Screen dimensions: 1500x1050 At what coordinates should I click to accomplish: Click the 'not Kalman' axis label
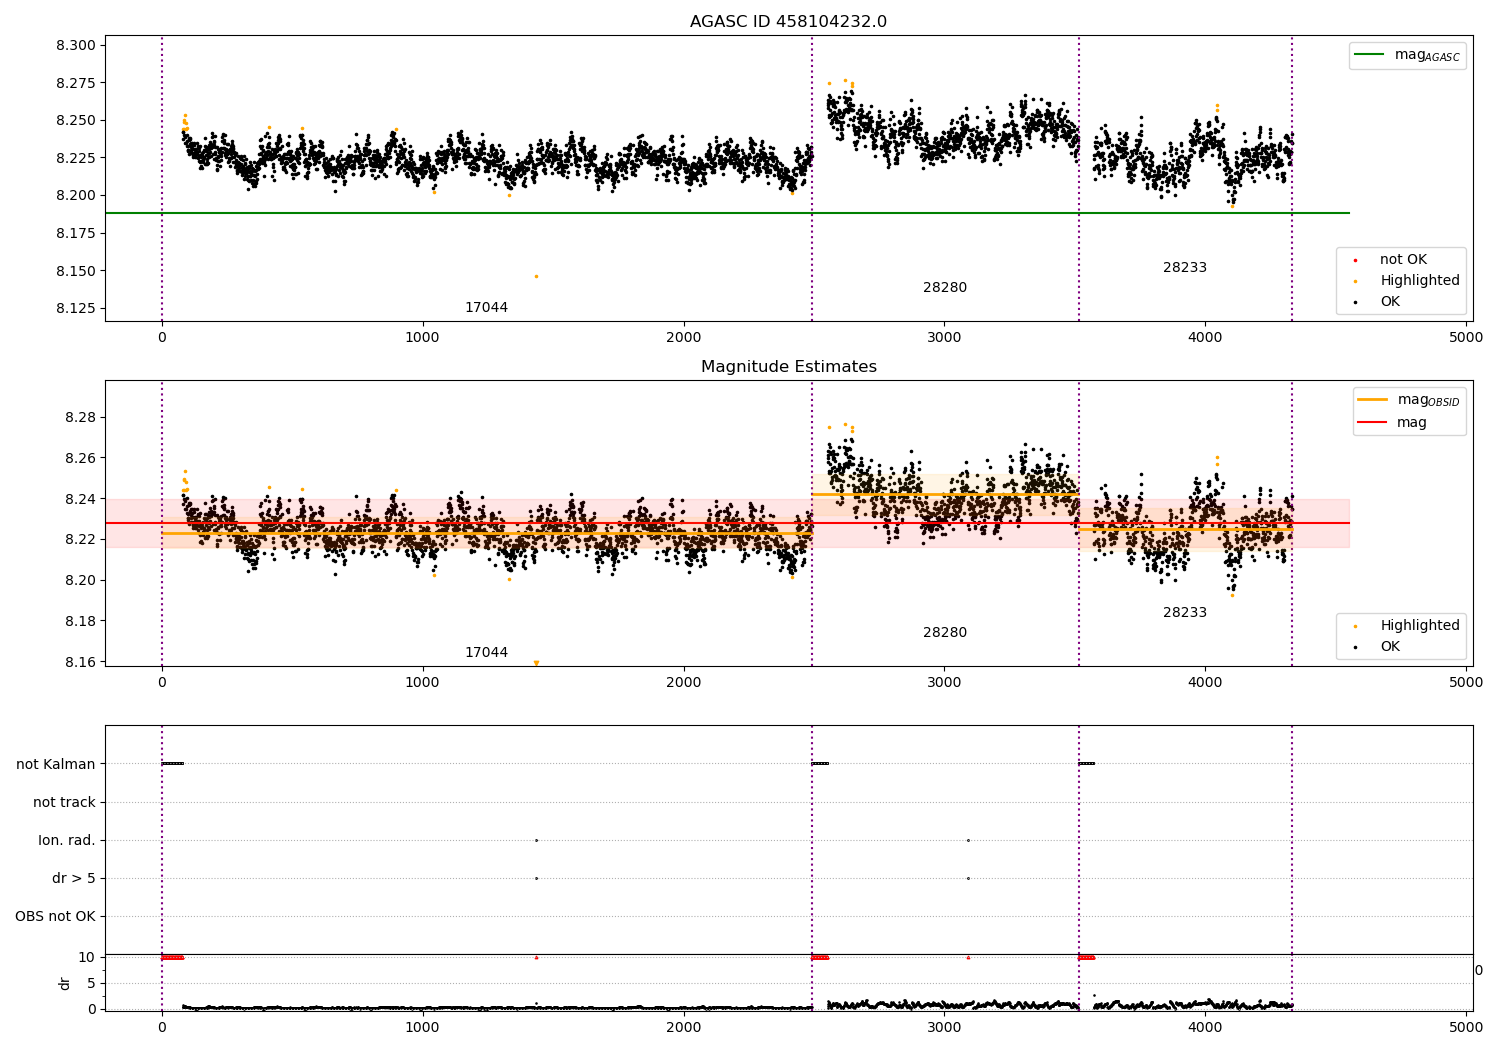(56, 765)
